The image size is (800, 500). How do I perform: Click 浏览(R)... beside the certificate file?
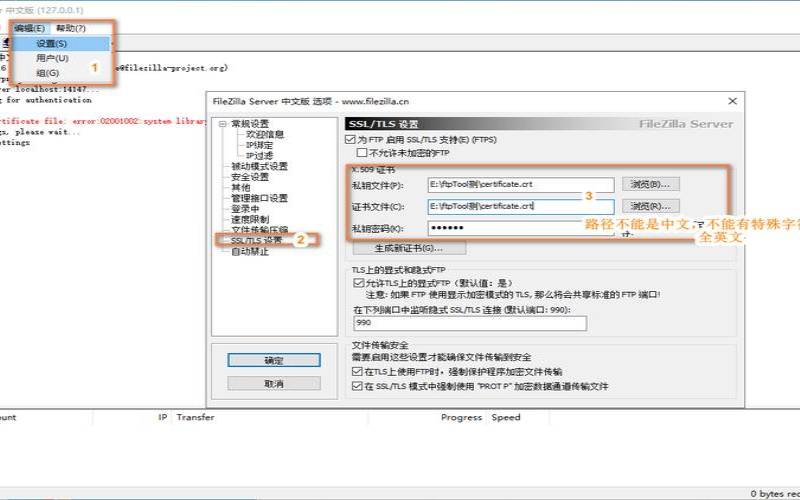tap(651, 206)
